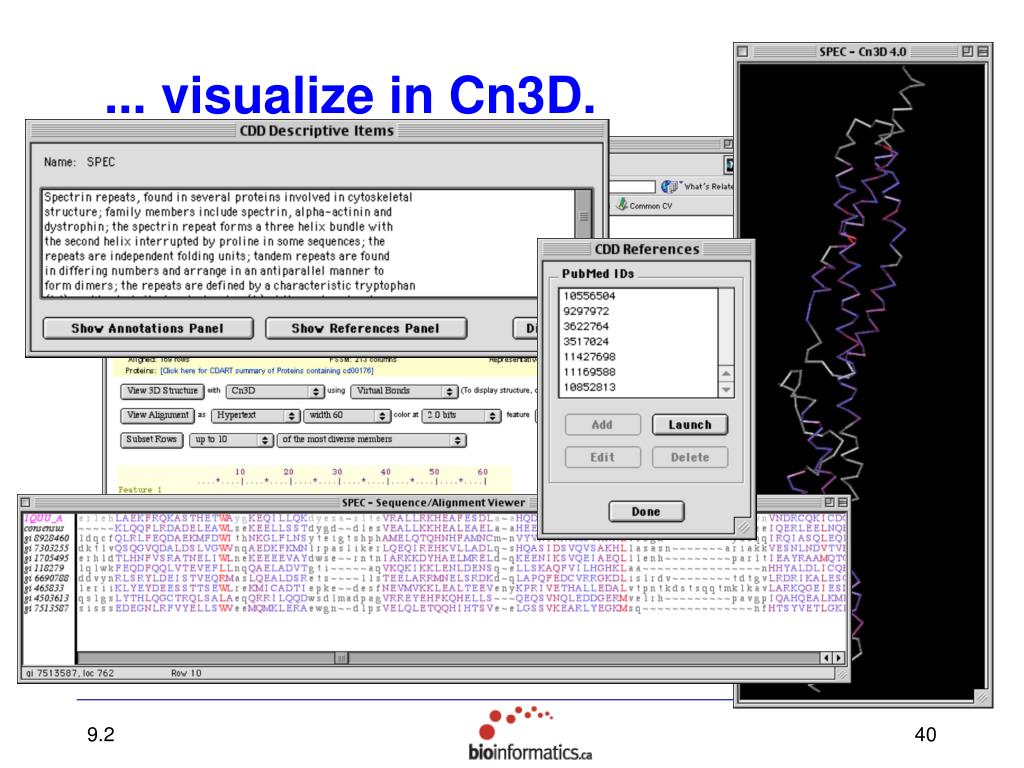This screenshot has width=1024, height=768.
Task: Select row gi 7513587 in alignment viewer
Action: coord(46,609)
